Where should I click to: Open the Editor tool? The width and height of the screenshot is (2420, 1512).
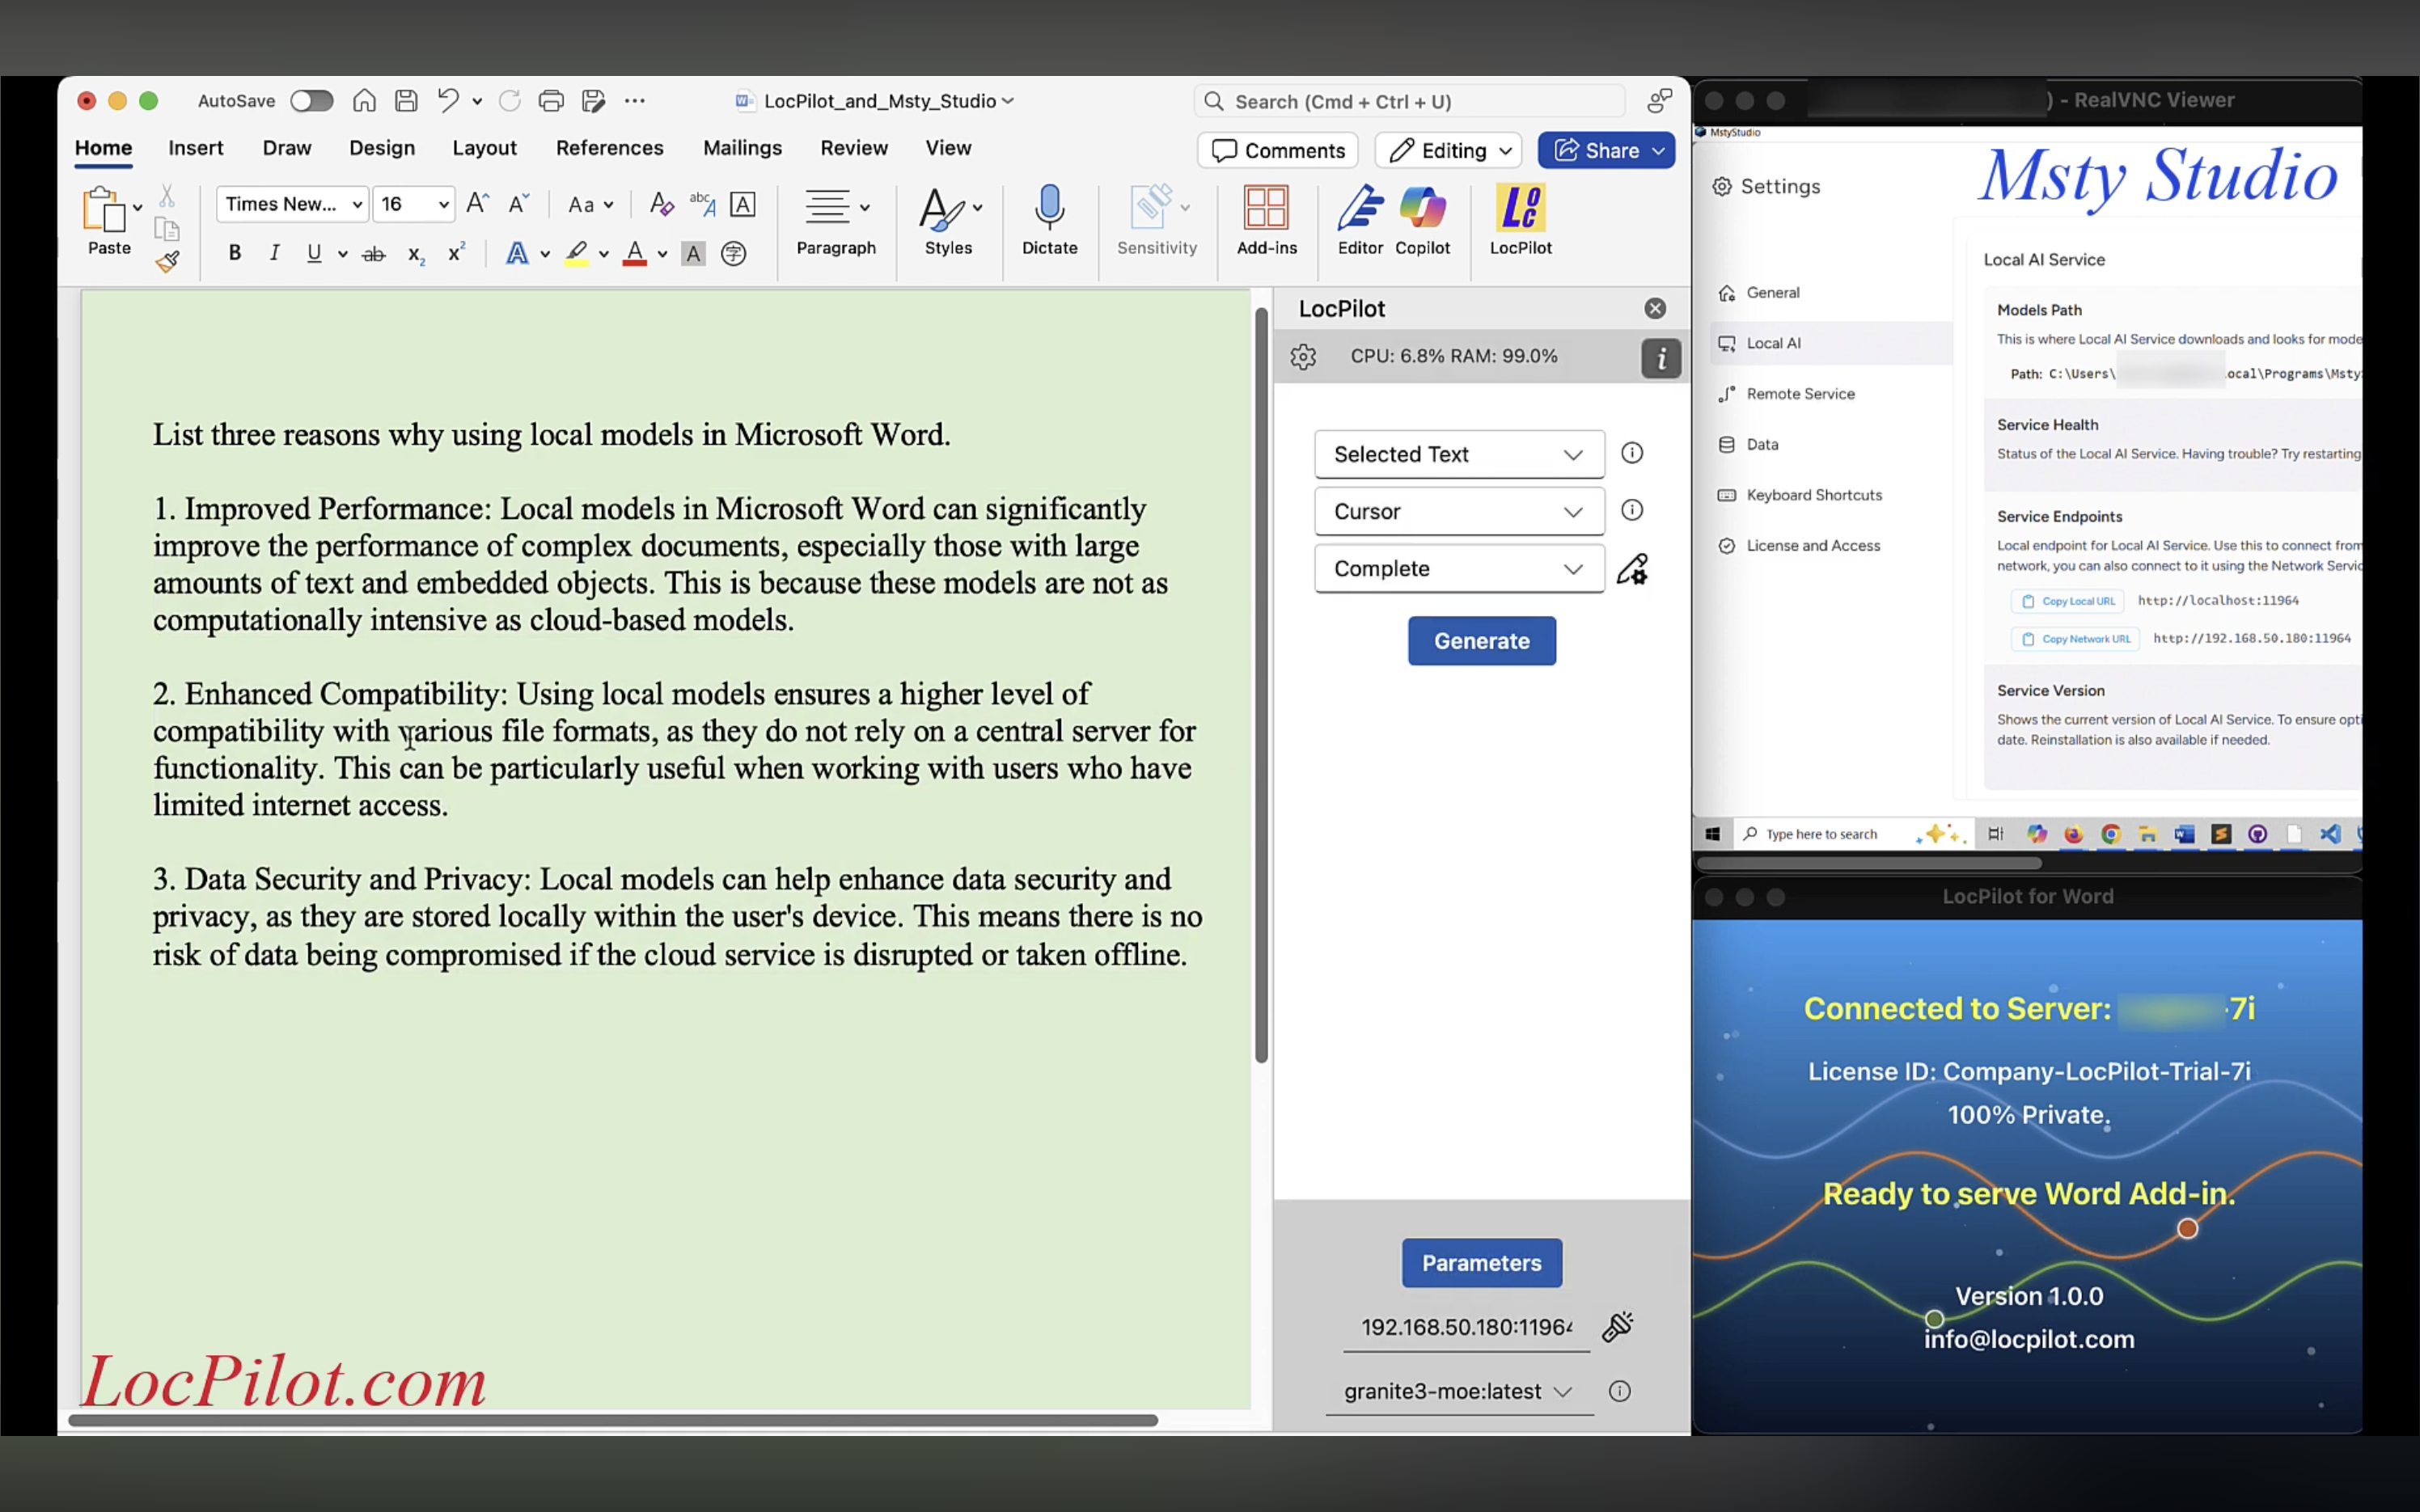[x=1359, y=220]
